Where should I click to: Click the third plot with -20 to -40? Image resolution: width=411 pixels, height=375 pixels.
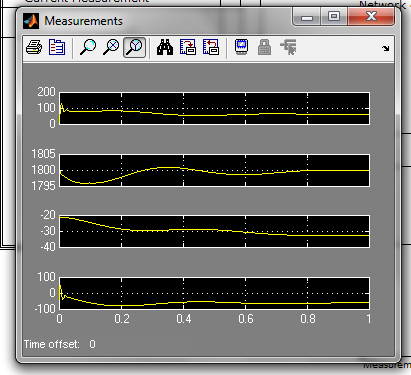pyautogui.click(x=214, y=231)
